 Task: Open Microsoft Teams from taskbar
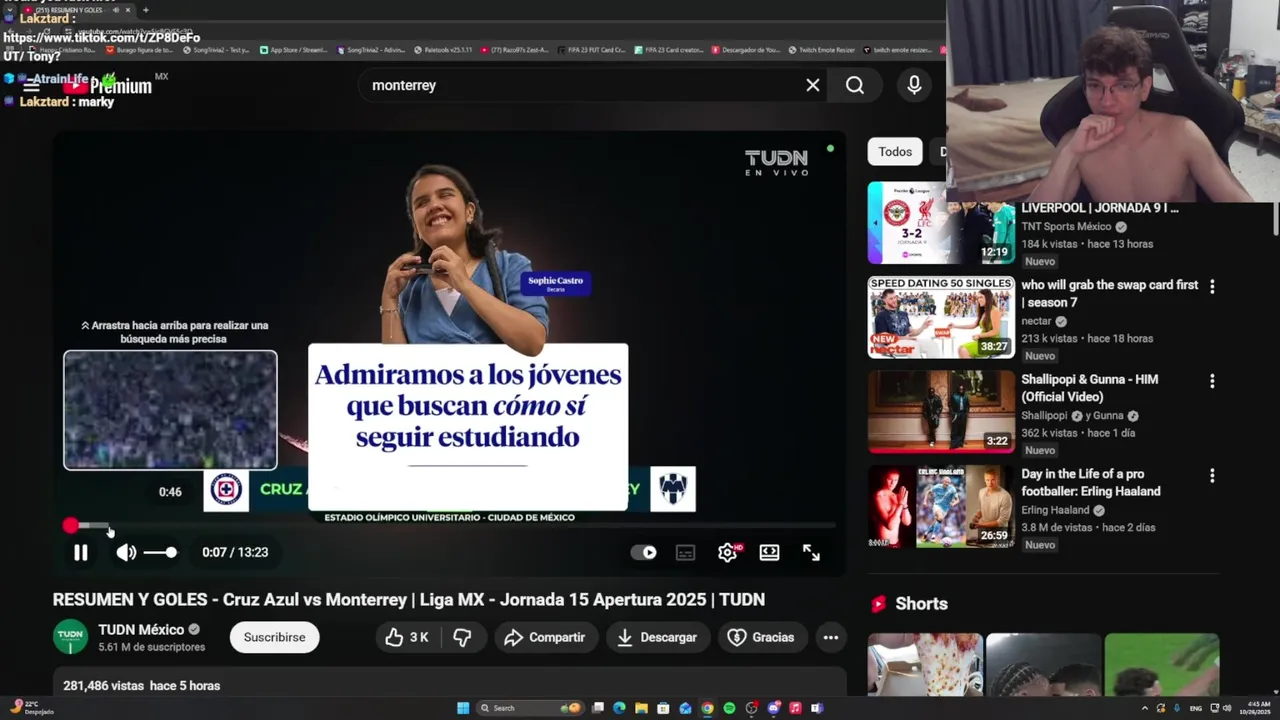(x=817, y=708)
